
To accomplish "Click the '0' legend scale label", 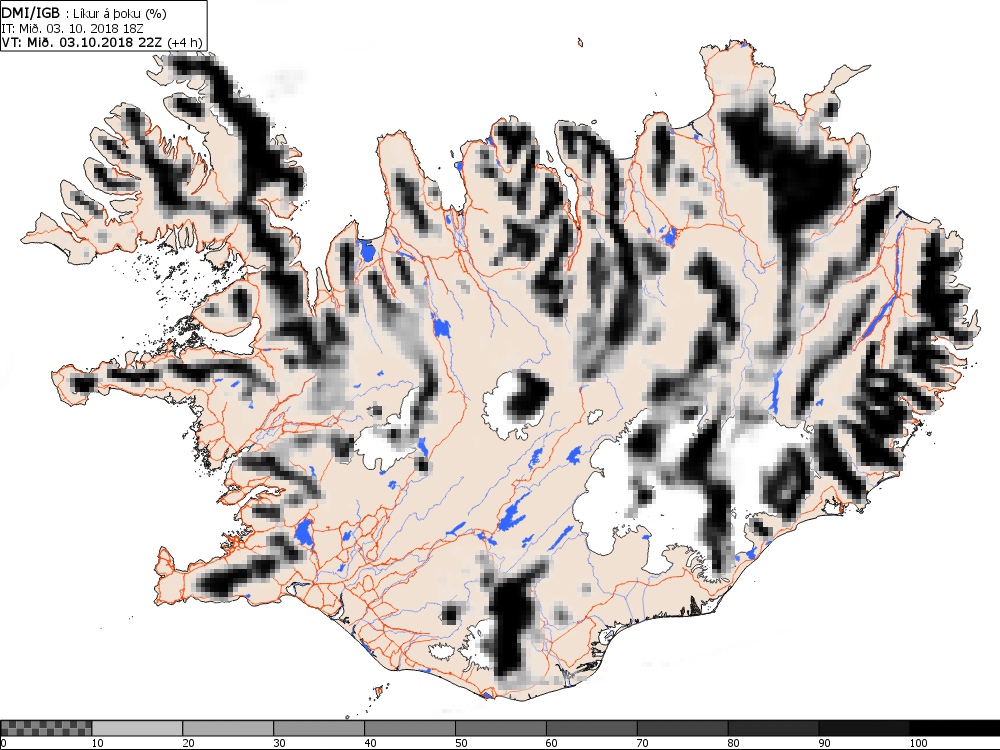I will [x=4, y=743].
